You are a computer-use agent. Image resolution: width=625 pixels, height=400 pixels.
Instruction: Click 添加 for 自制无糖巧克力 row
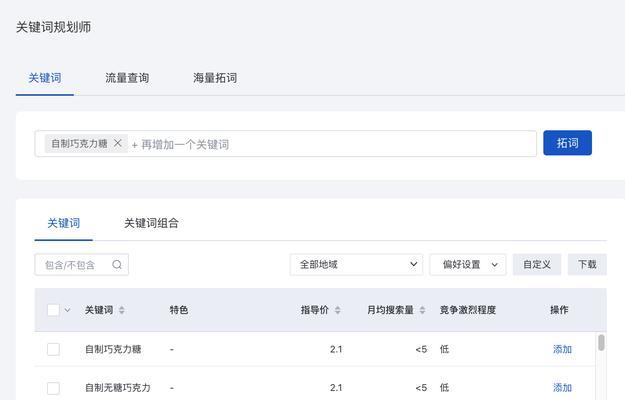562,388
